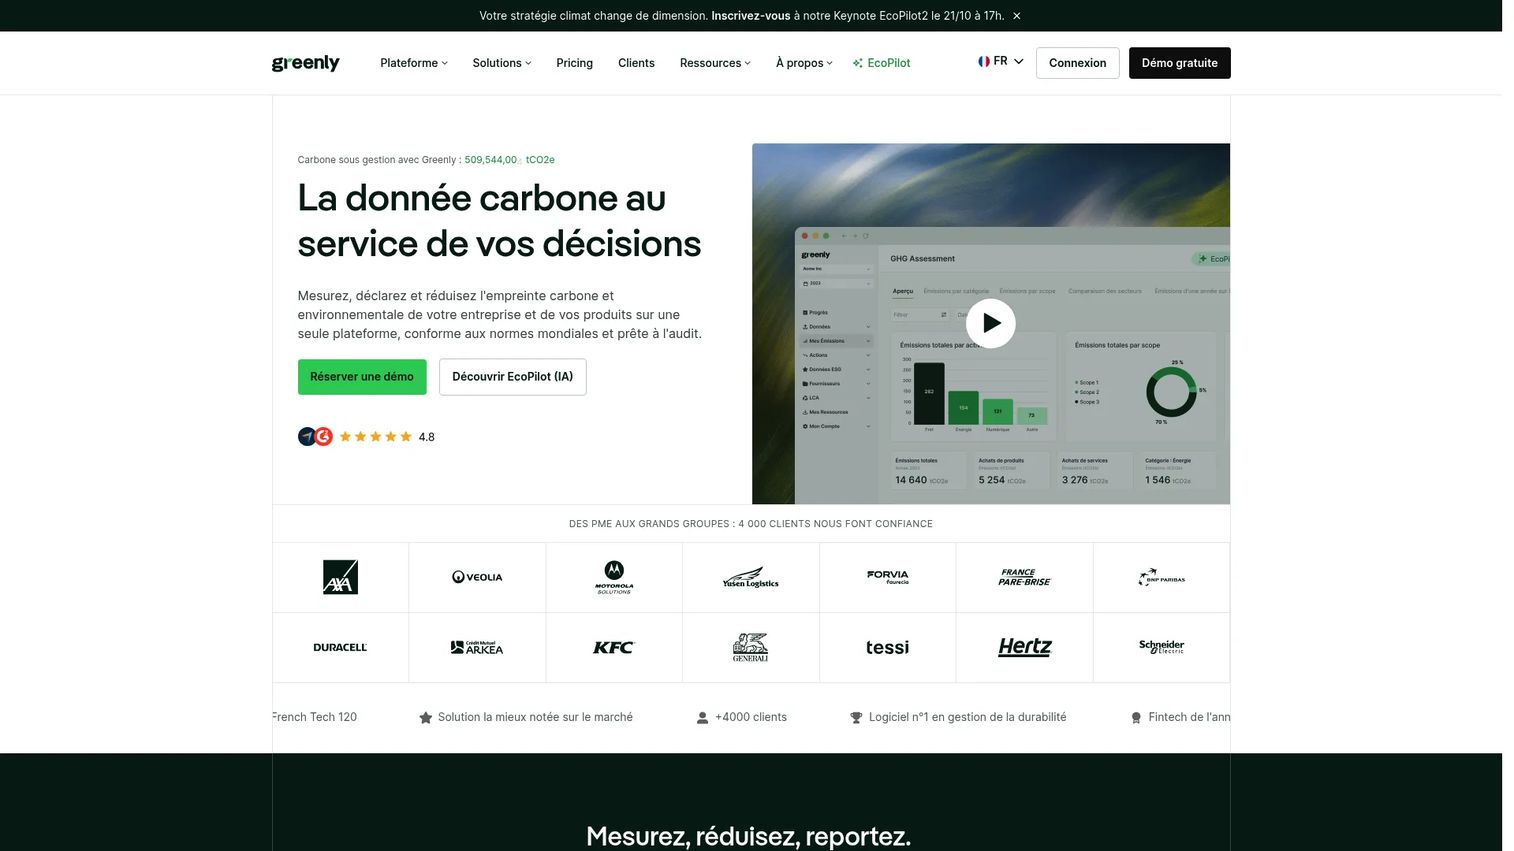
Task: Click the BNP Paribas logo
Action: 1161,578
